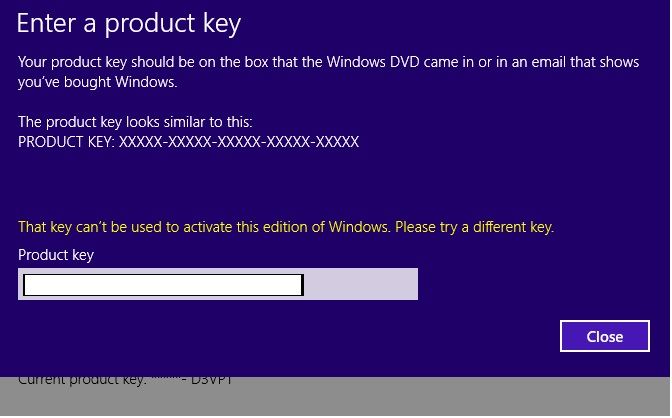Click "Please try a different key" sentence
The height and width of the screenshot is (418, 672).
click(x=474, y=227)
